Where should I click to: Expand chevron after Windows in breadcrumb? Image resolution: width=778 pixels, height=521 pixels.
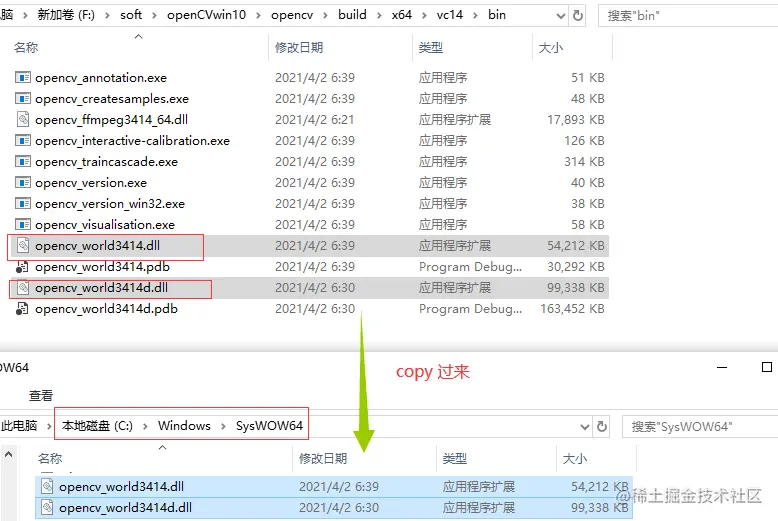tap(223, 426)
